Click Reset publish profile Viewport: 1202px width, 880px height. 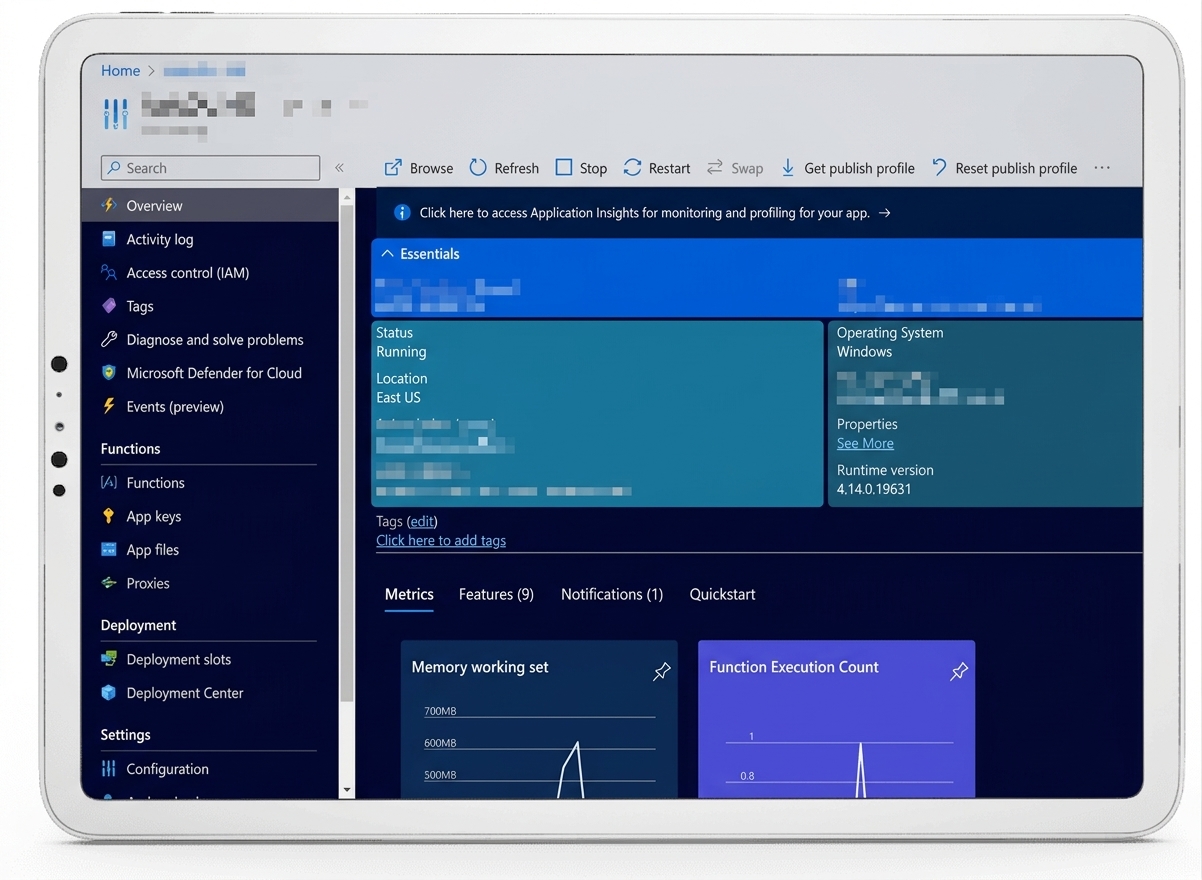click(1004, 168)
